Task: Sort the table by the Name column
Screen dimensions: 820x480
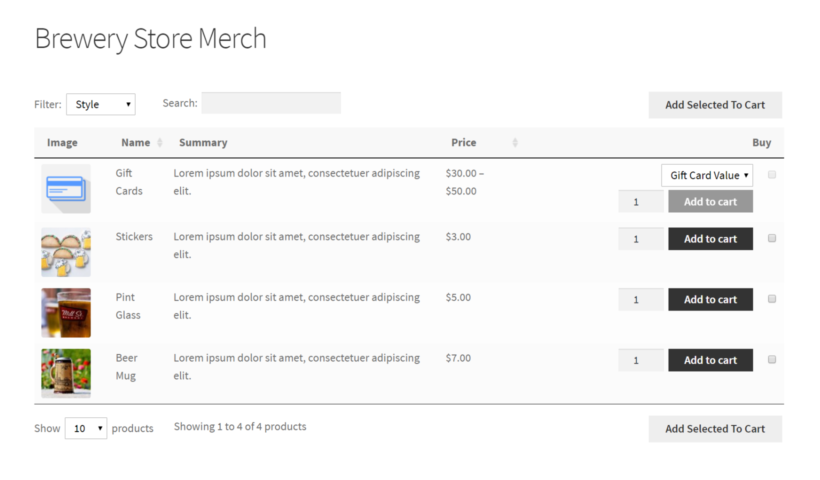Action: [x=142, y=142]
